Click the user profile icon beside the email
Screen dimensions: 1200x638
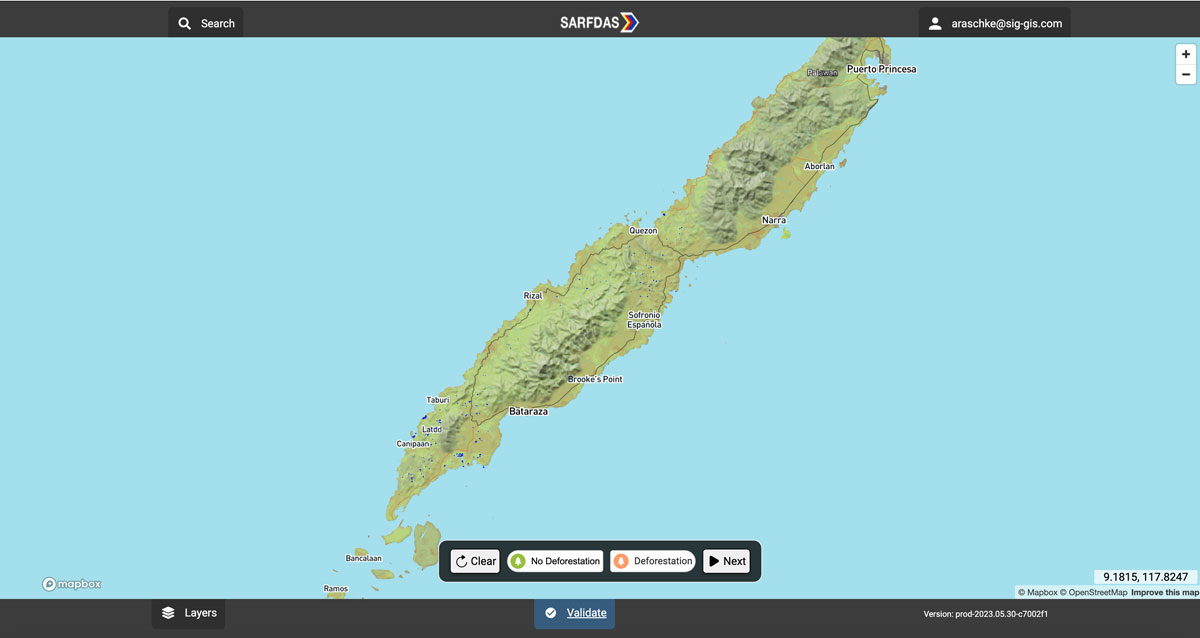click(x=934, y=22)
